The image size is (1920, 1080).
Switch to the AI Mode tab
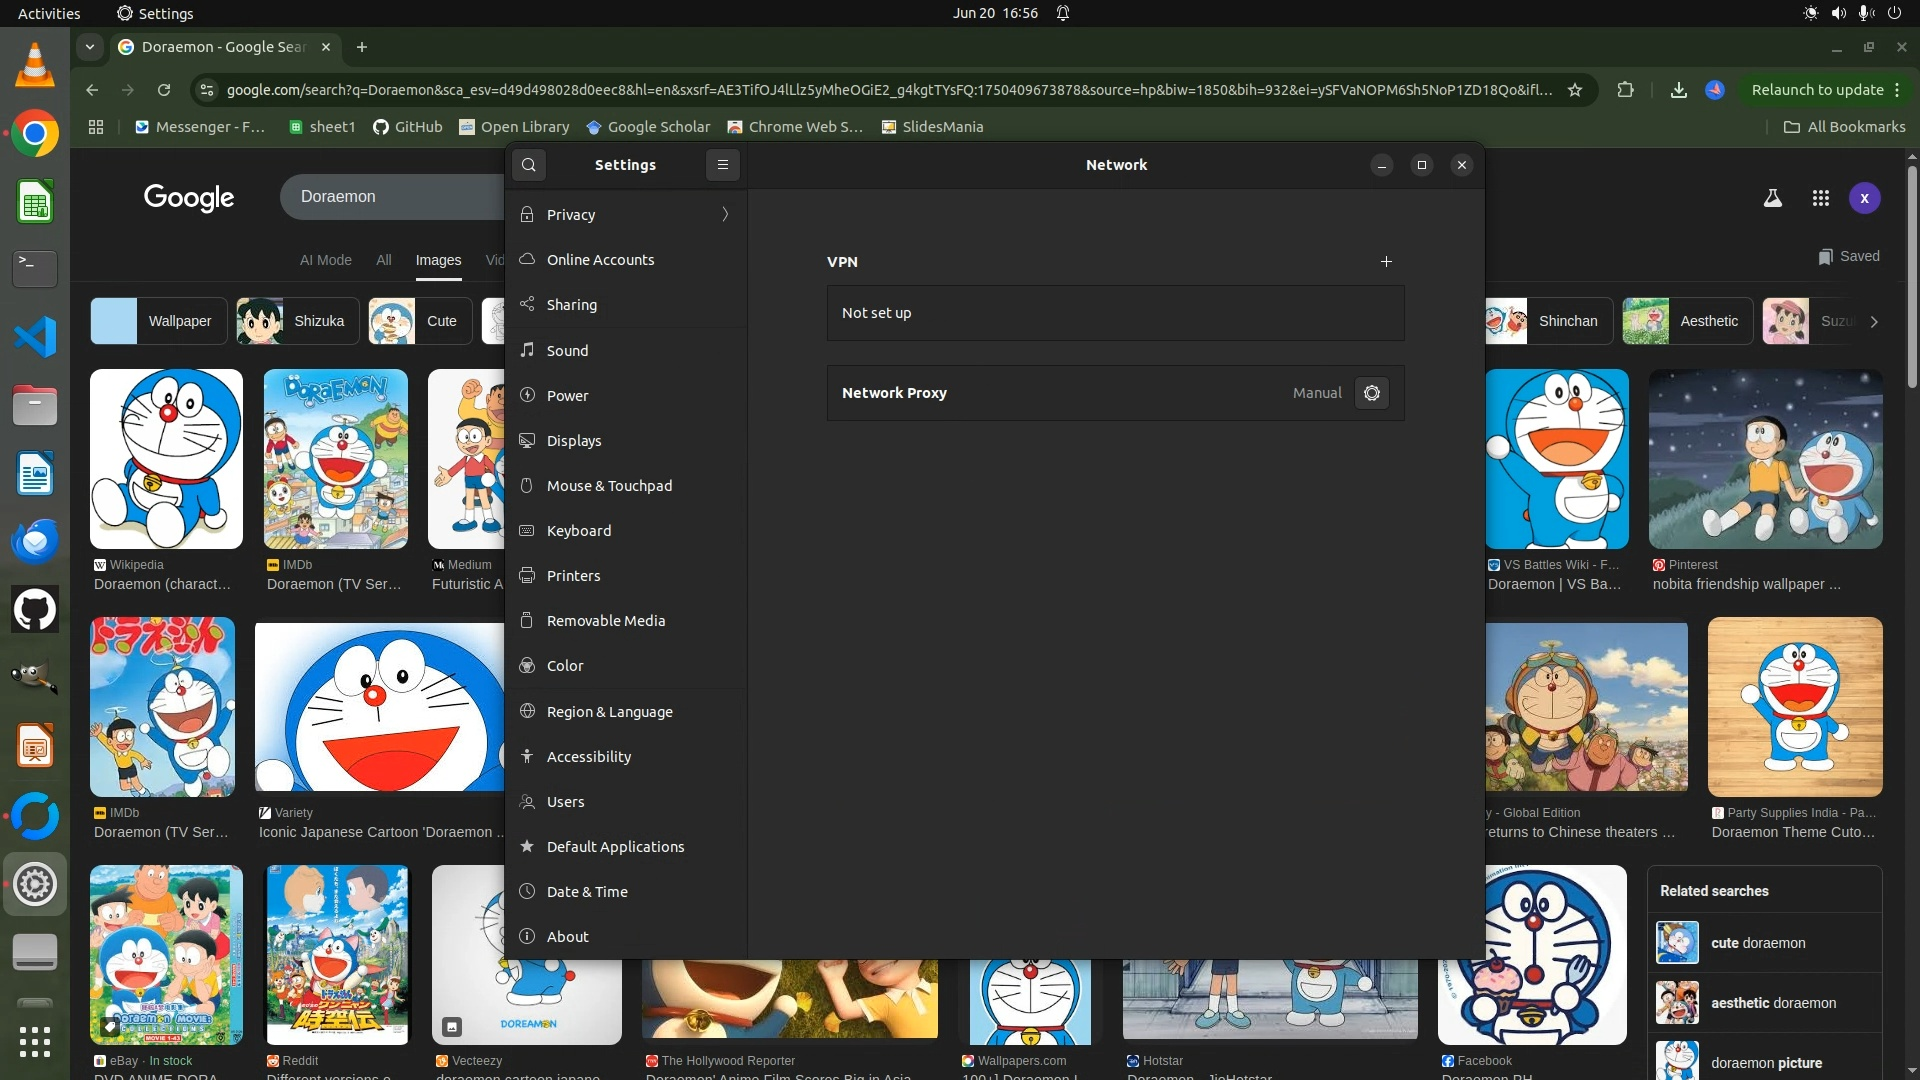click(x=326, y=260)
